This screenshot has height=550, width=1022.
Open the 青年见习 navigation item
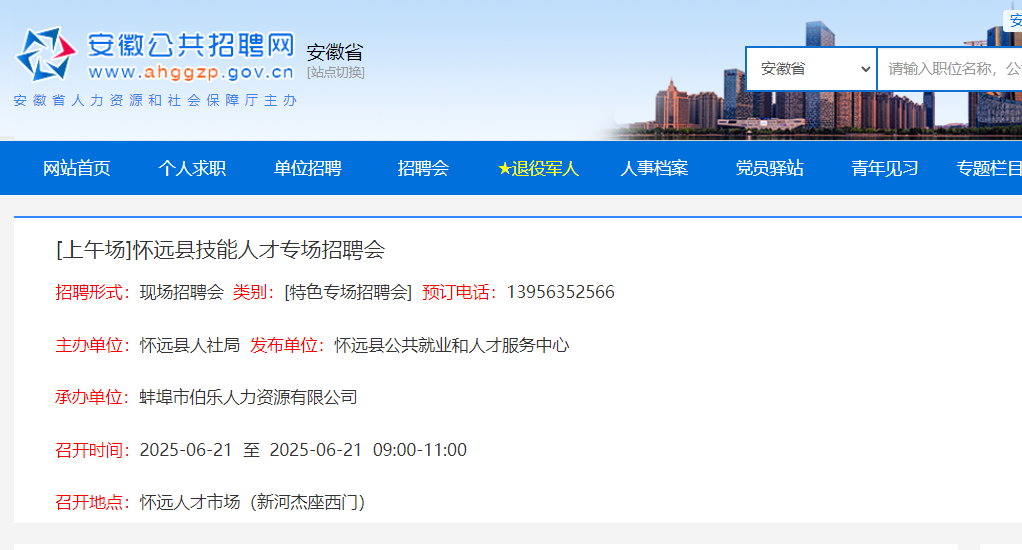884,168
